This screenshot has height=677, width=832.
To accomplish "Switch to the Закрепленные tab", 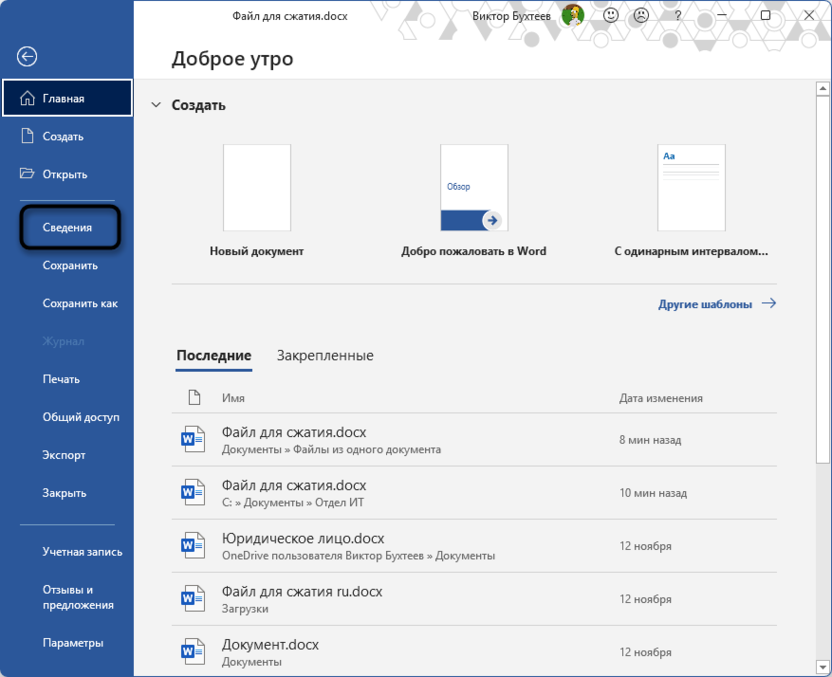I will coord(326,355).
